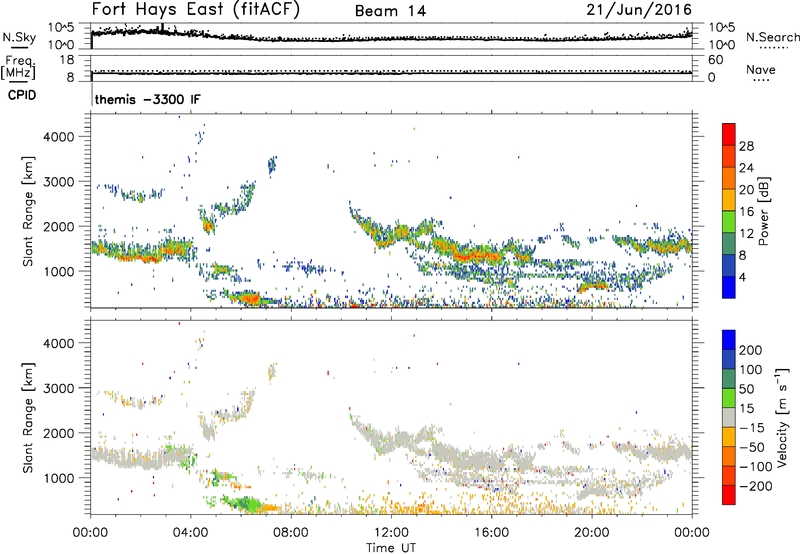Click the "Nave" legend label
This screenshot has width=800, height=554.
pos(761,69)
